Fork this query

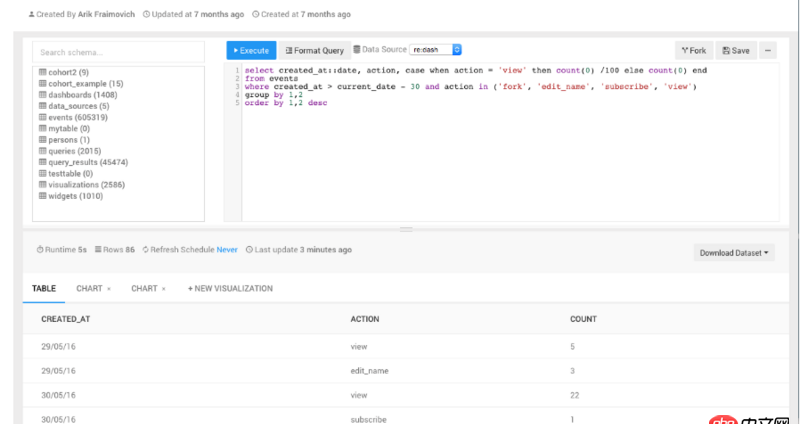[x=693, y=50]
